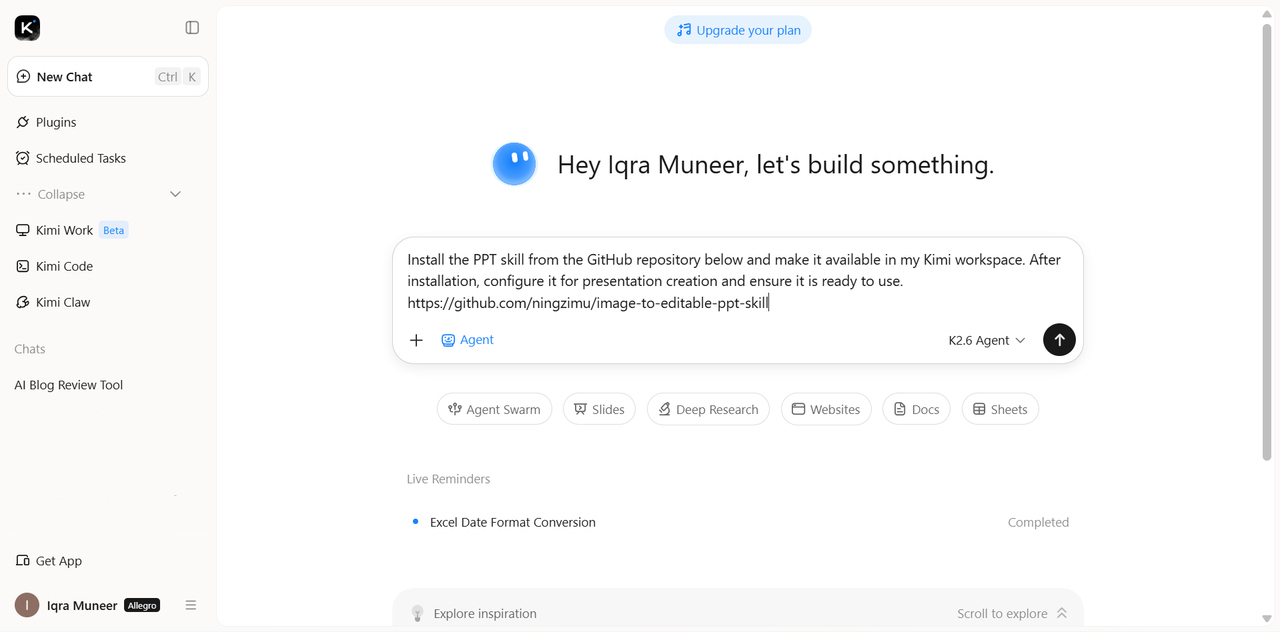Open the account hamburger menu icon
Screen dimensions: 1280x632
[x=191, y=605]
